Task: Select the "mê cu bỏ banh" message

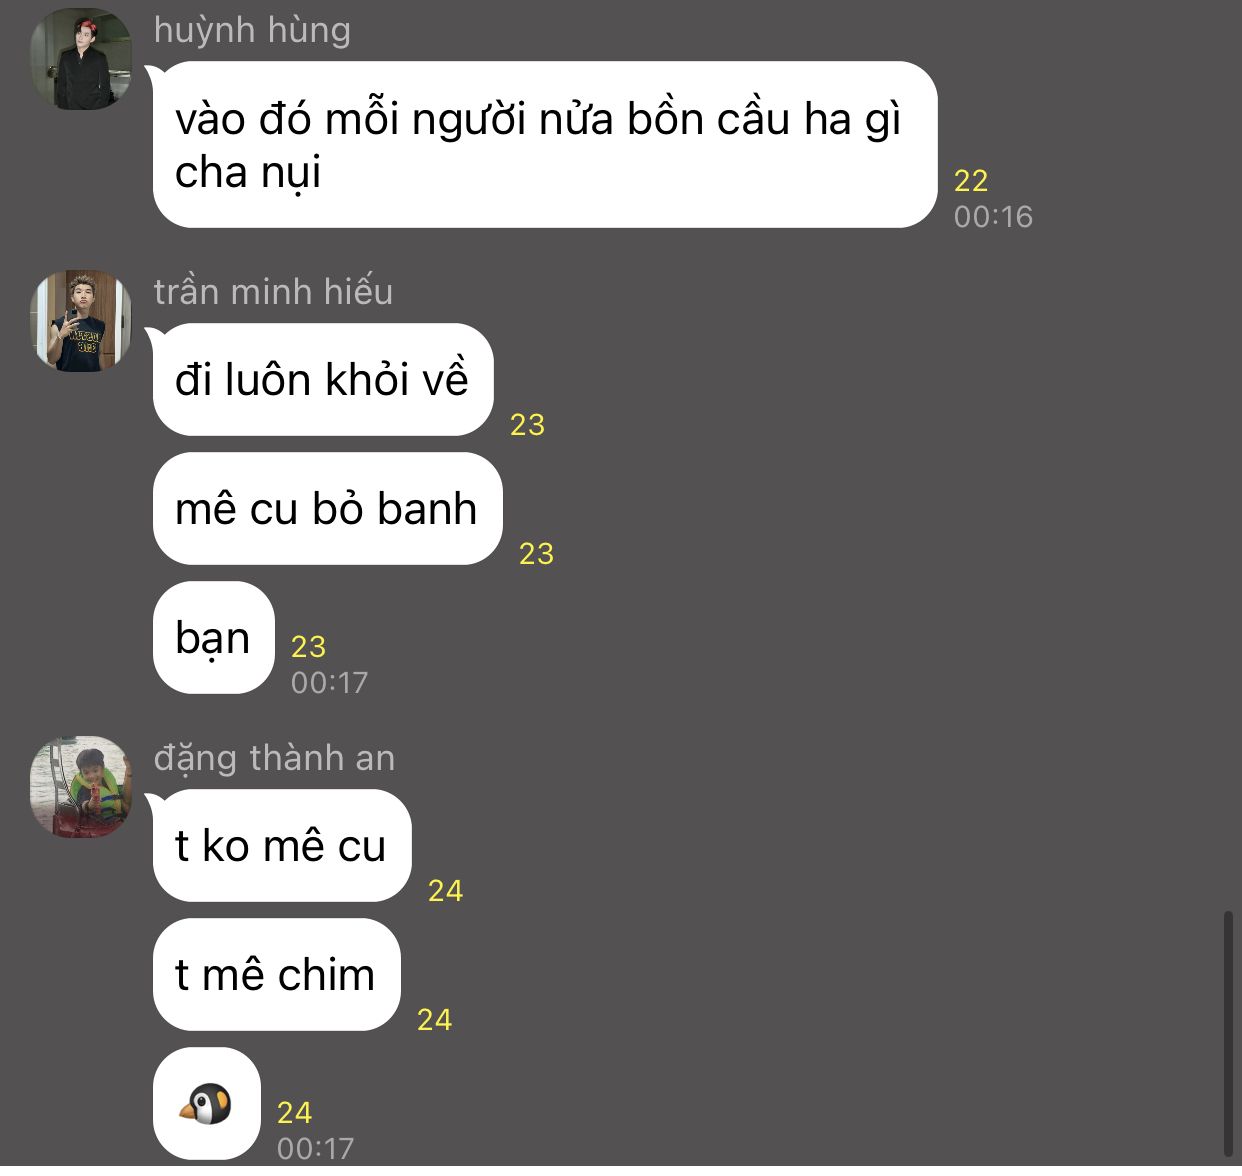Action: click(328, 509)
